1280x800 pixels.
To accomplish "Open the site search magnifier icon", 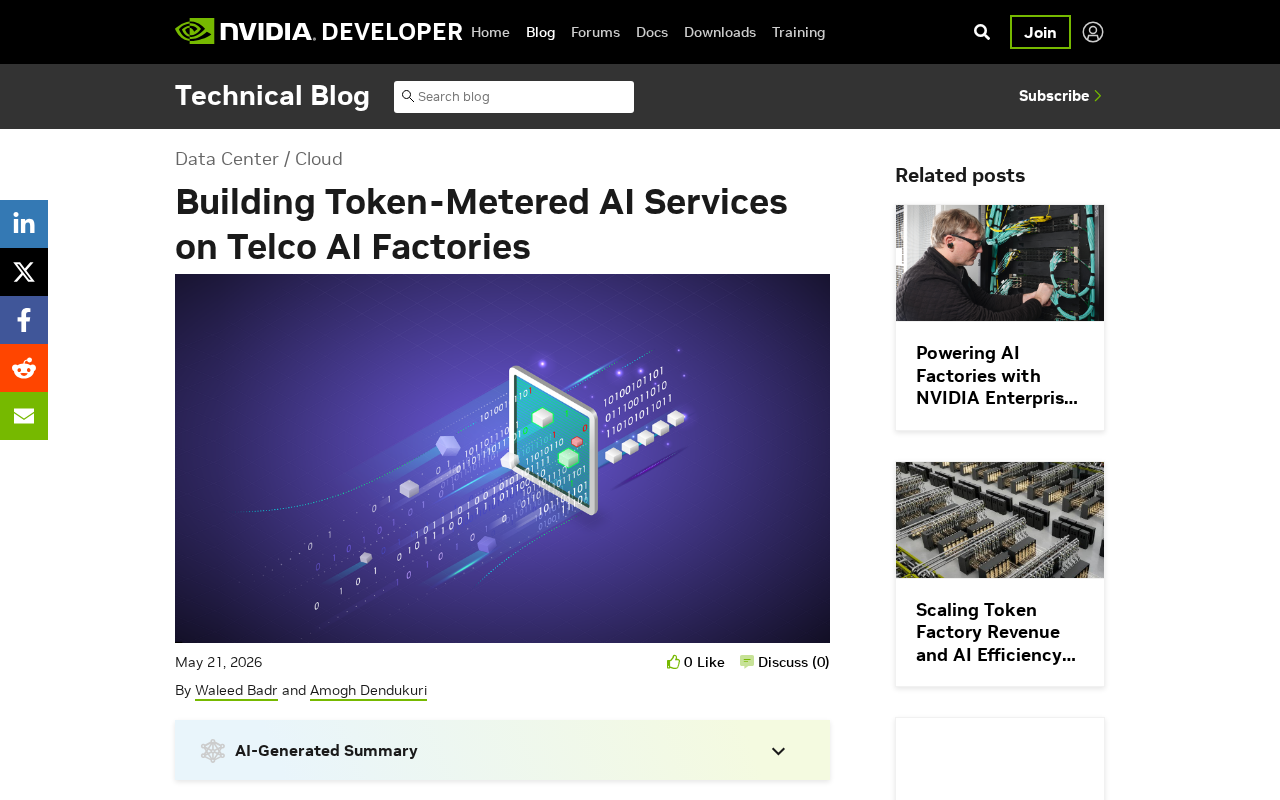I will (982, 32).
